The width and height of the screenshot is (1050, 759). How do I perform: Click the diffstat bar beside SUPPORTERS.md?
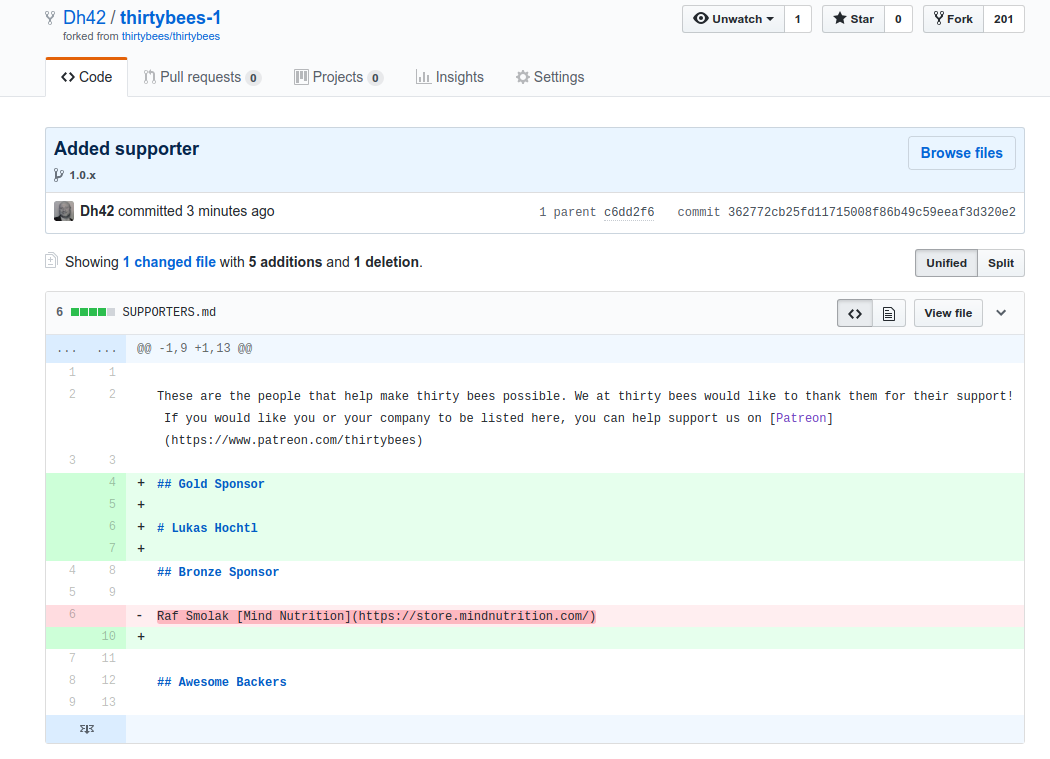(92, 312)
